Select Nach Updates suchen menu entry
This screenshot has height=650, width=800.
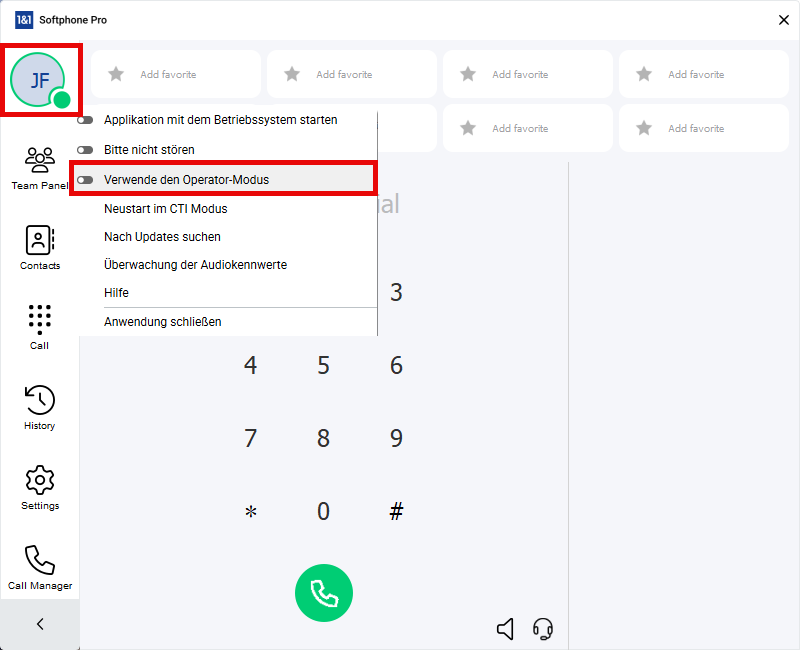click(x=162, y=237)
